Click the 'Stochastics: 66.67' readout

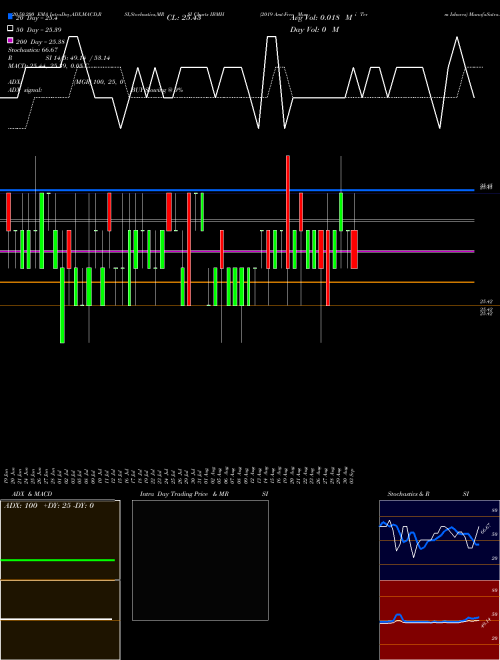(33, 50)
